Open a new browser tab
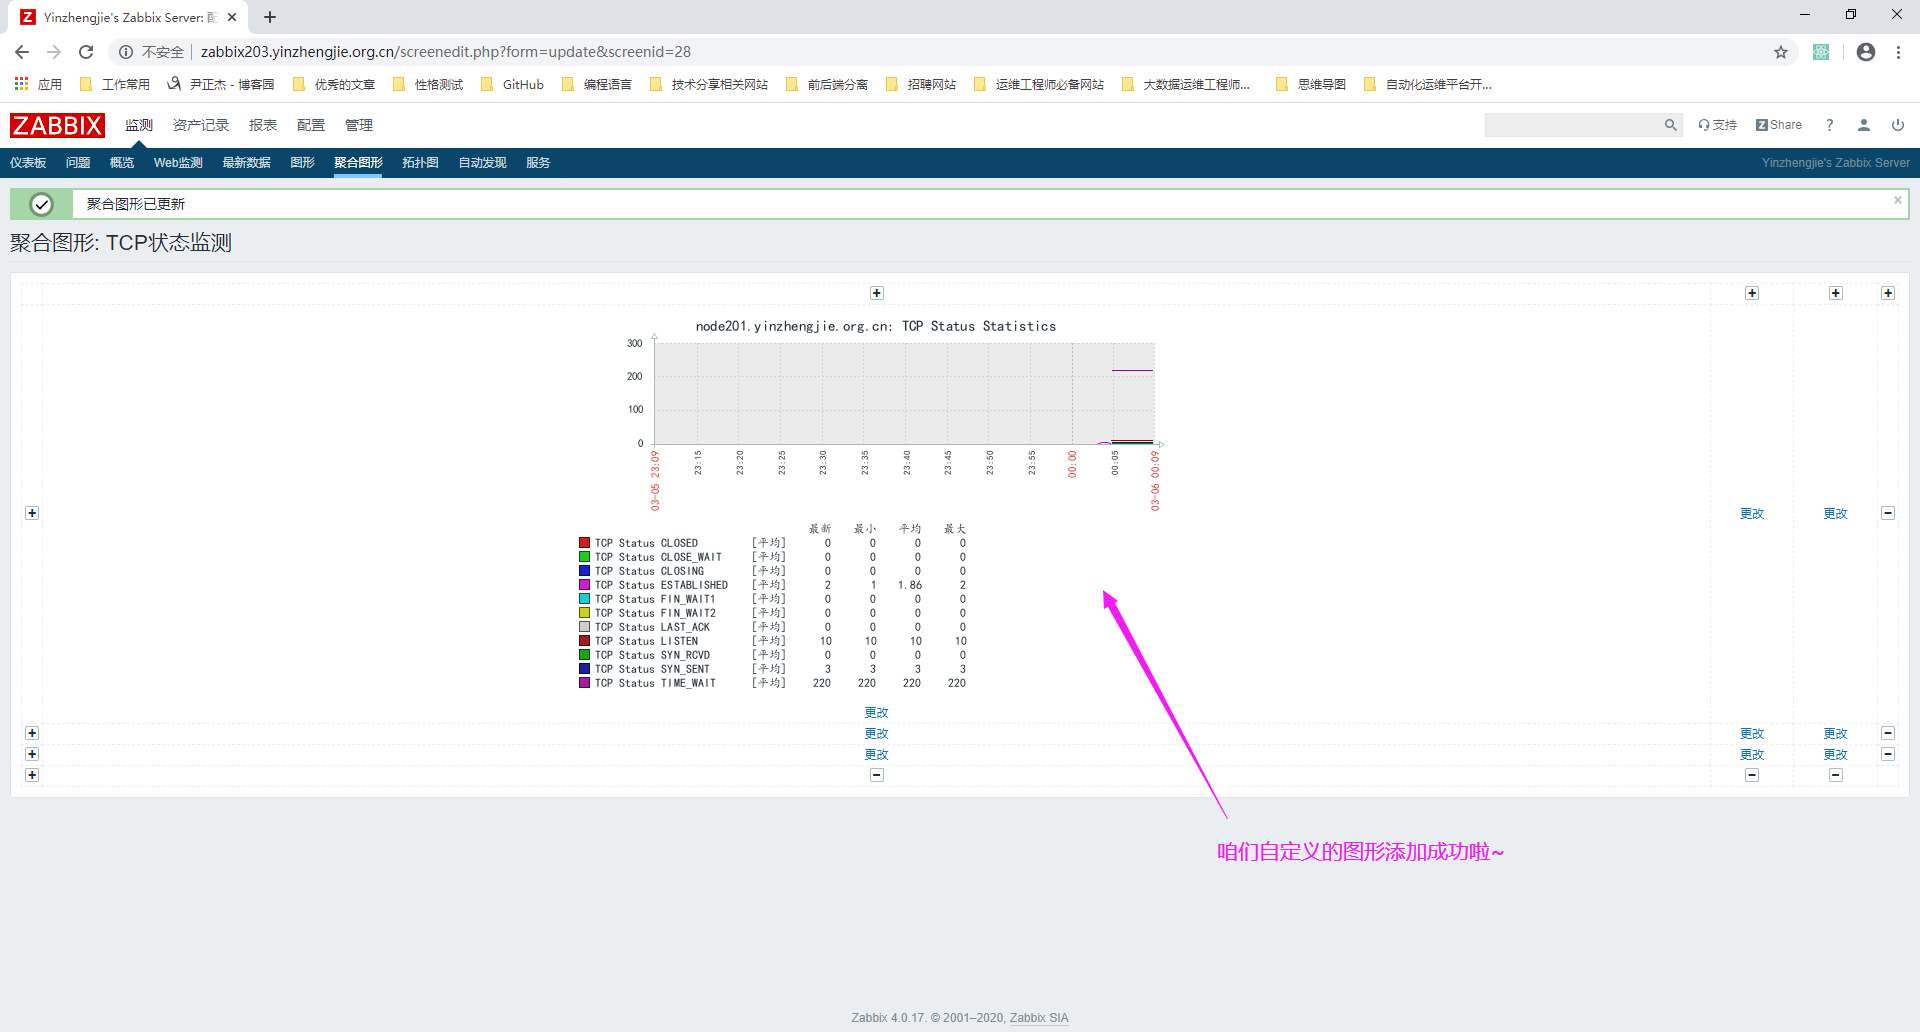This screenshot has width=1920, height=1032. click(270, 17)
